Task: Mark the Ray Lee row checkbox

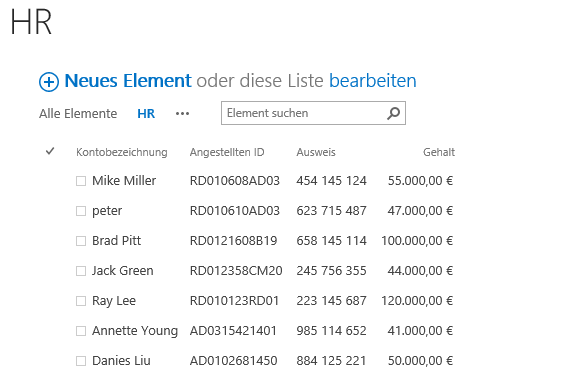Action: click(81, 301)
